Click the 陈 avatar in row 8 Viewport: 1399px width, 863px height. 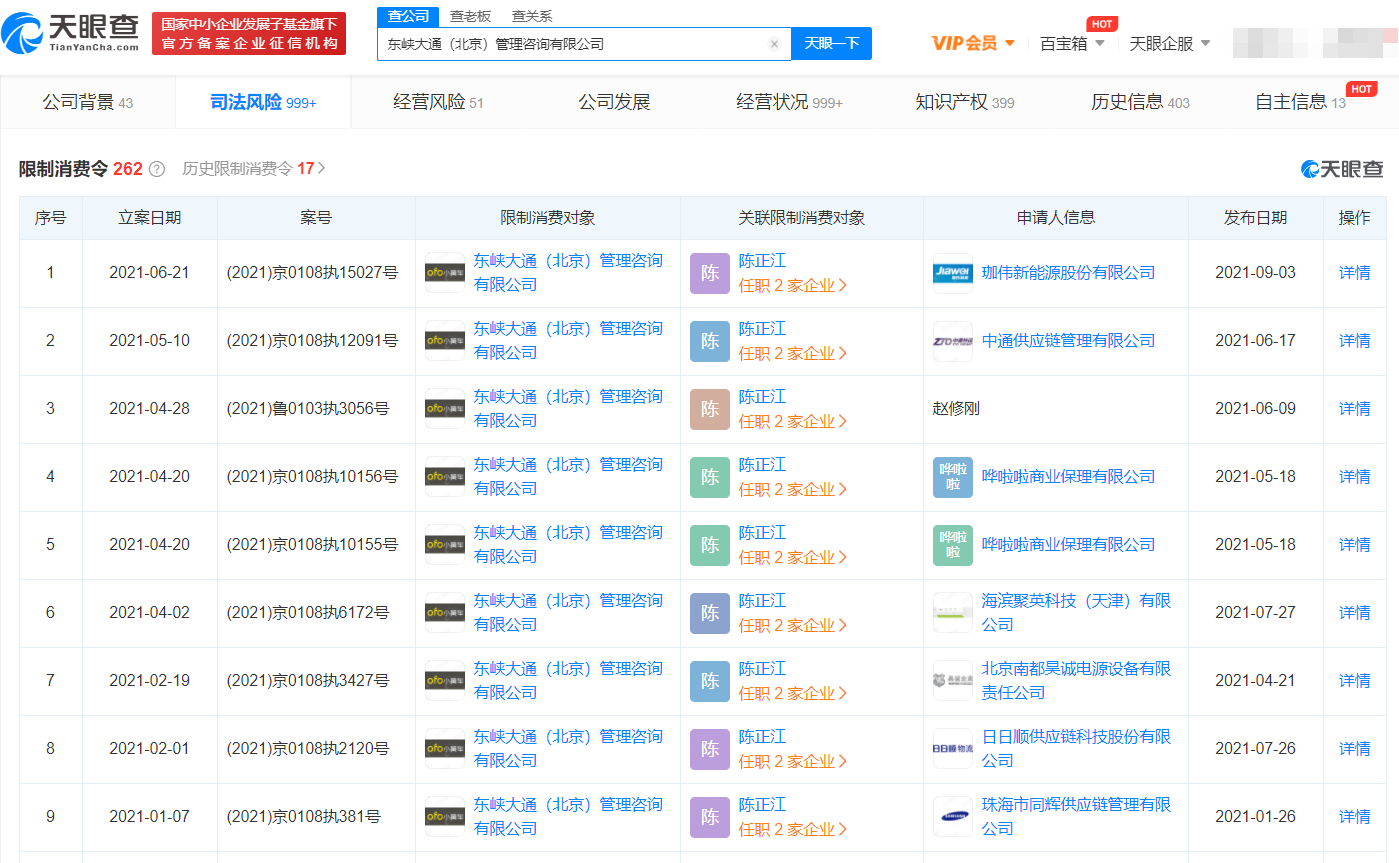point(710,749)
